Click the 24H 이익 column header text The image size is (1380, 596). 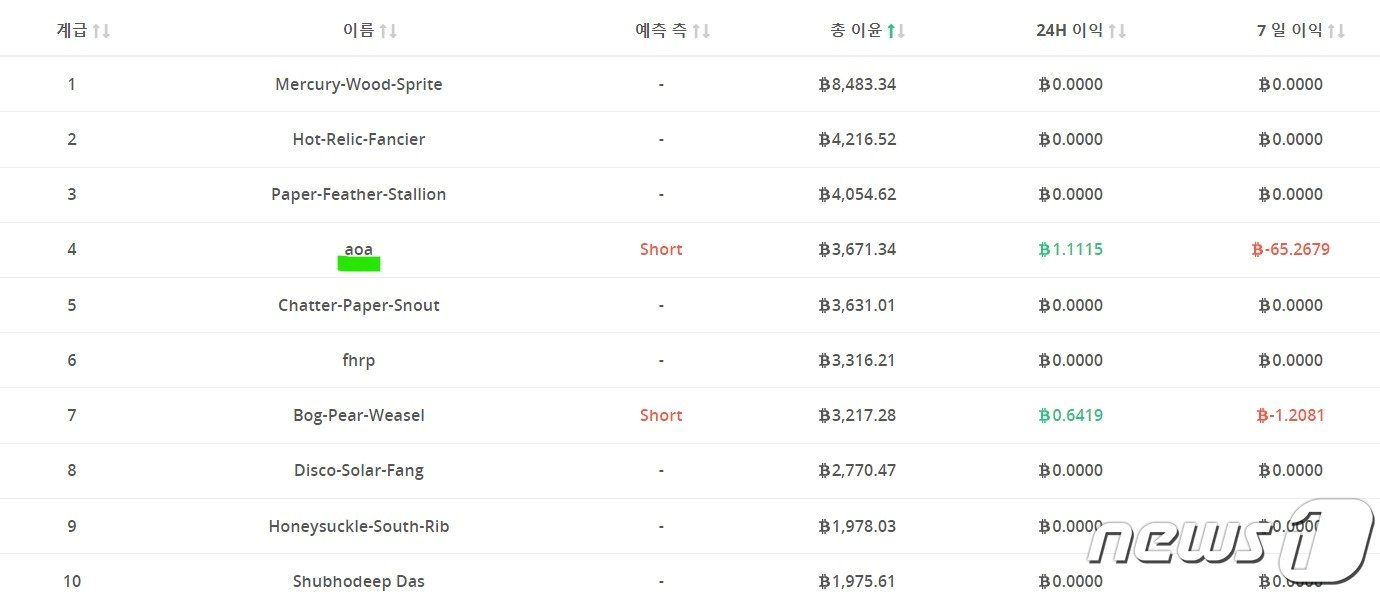pos(1069,31)
